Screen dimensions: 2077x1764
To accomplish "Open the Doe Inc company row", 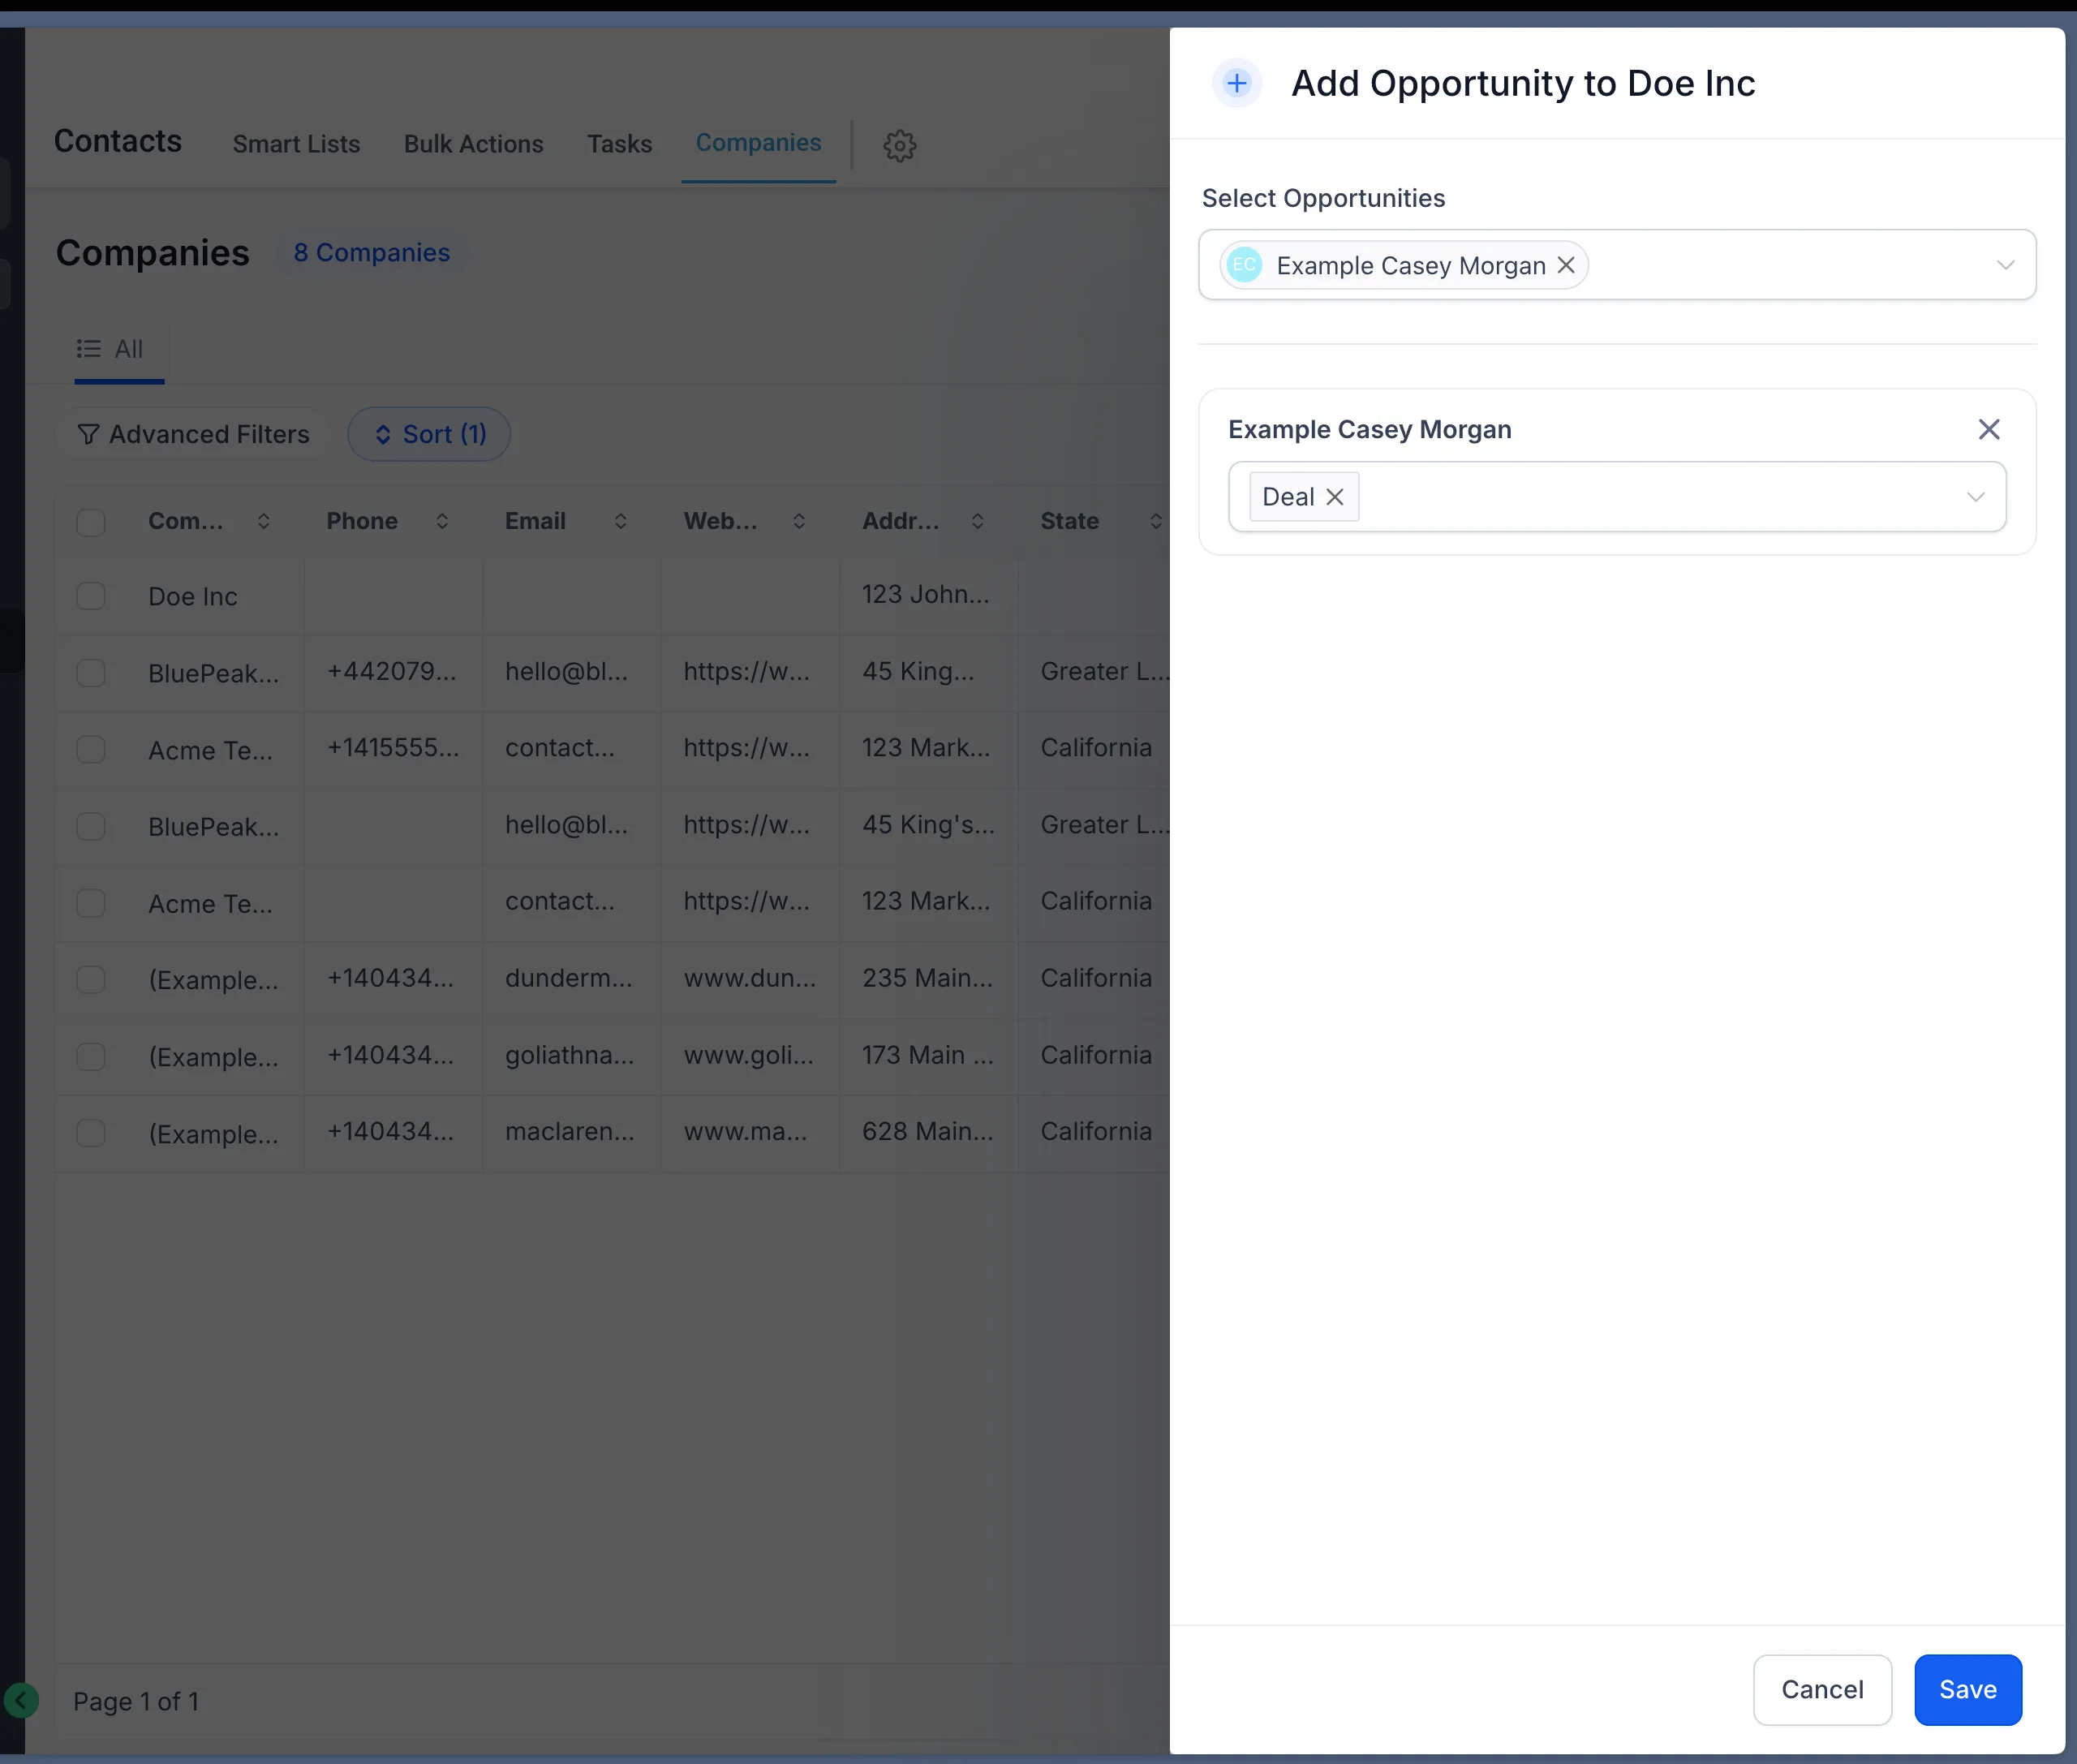I will coord(192,595).
